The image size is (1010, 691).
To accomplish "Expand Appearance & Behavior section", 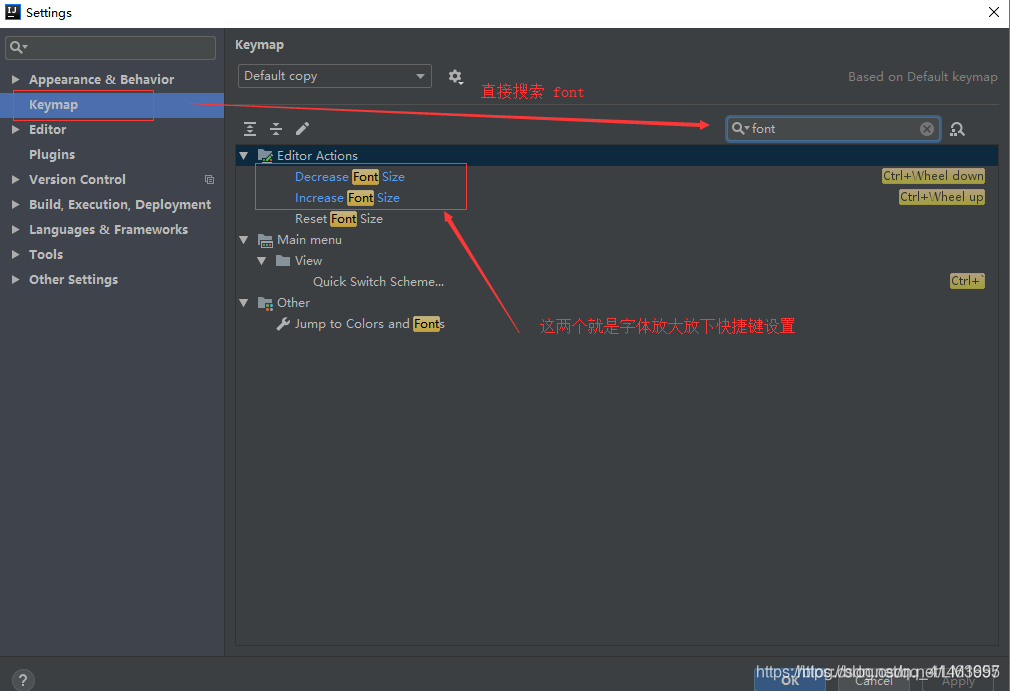I will click(15, 79).
